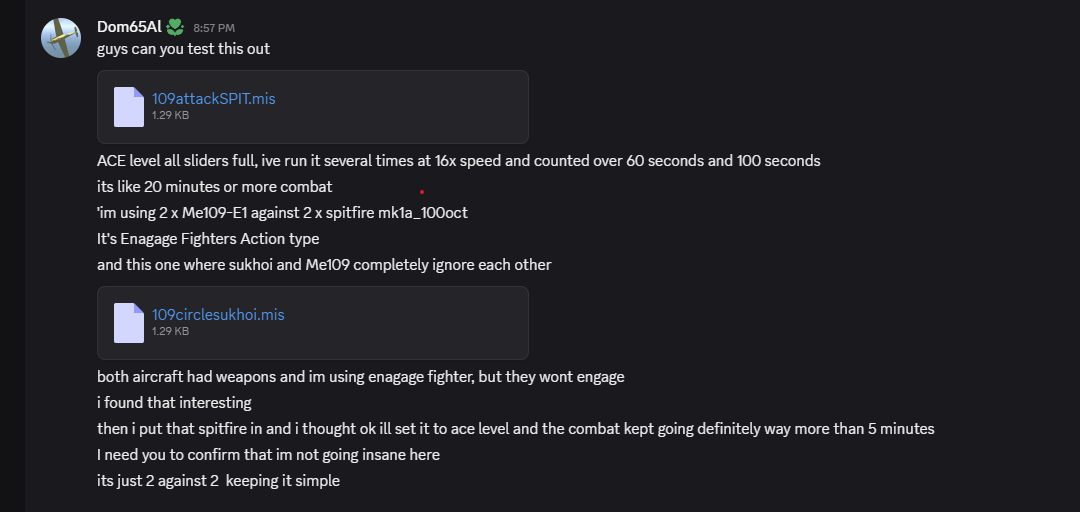The image size is (1080, 512).
Task: Click the line mentioning 2 x Me109-E1
Action: click(282, 213)
